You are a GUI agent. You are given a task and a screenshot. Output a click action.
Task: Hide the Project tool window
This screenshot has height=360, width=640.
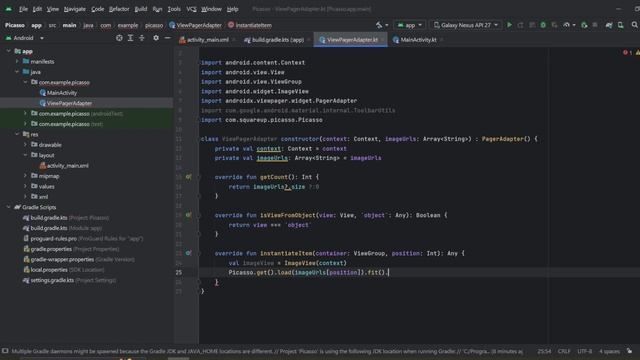point(167,38)
